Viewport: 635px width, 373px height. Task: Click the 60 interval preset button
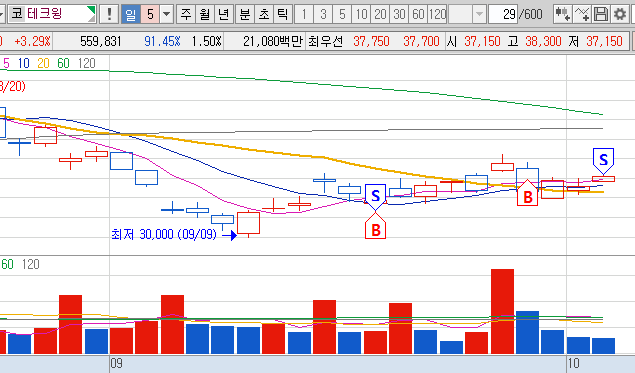(418, 15)
